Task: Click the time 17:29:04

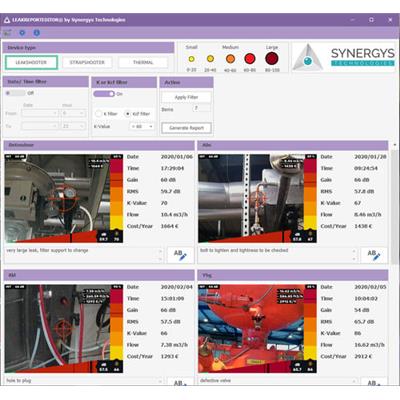Action: point(172,168)
